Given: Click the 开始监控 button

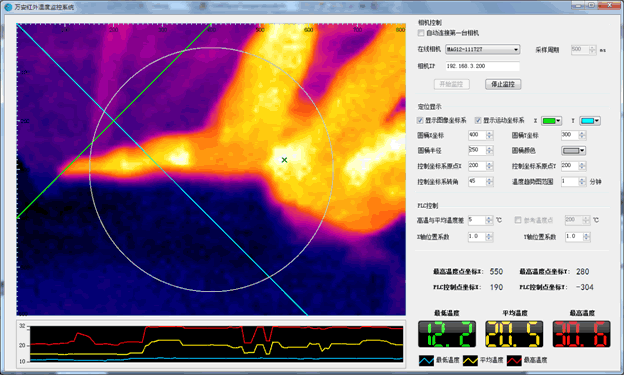Looking at the screenshot, I should coord(451,84).
